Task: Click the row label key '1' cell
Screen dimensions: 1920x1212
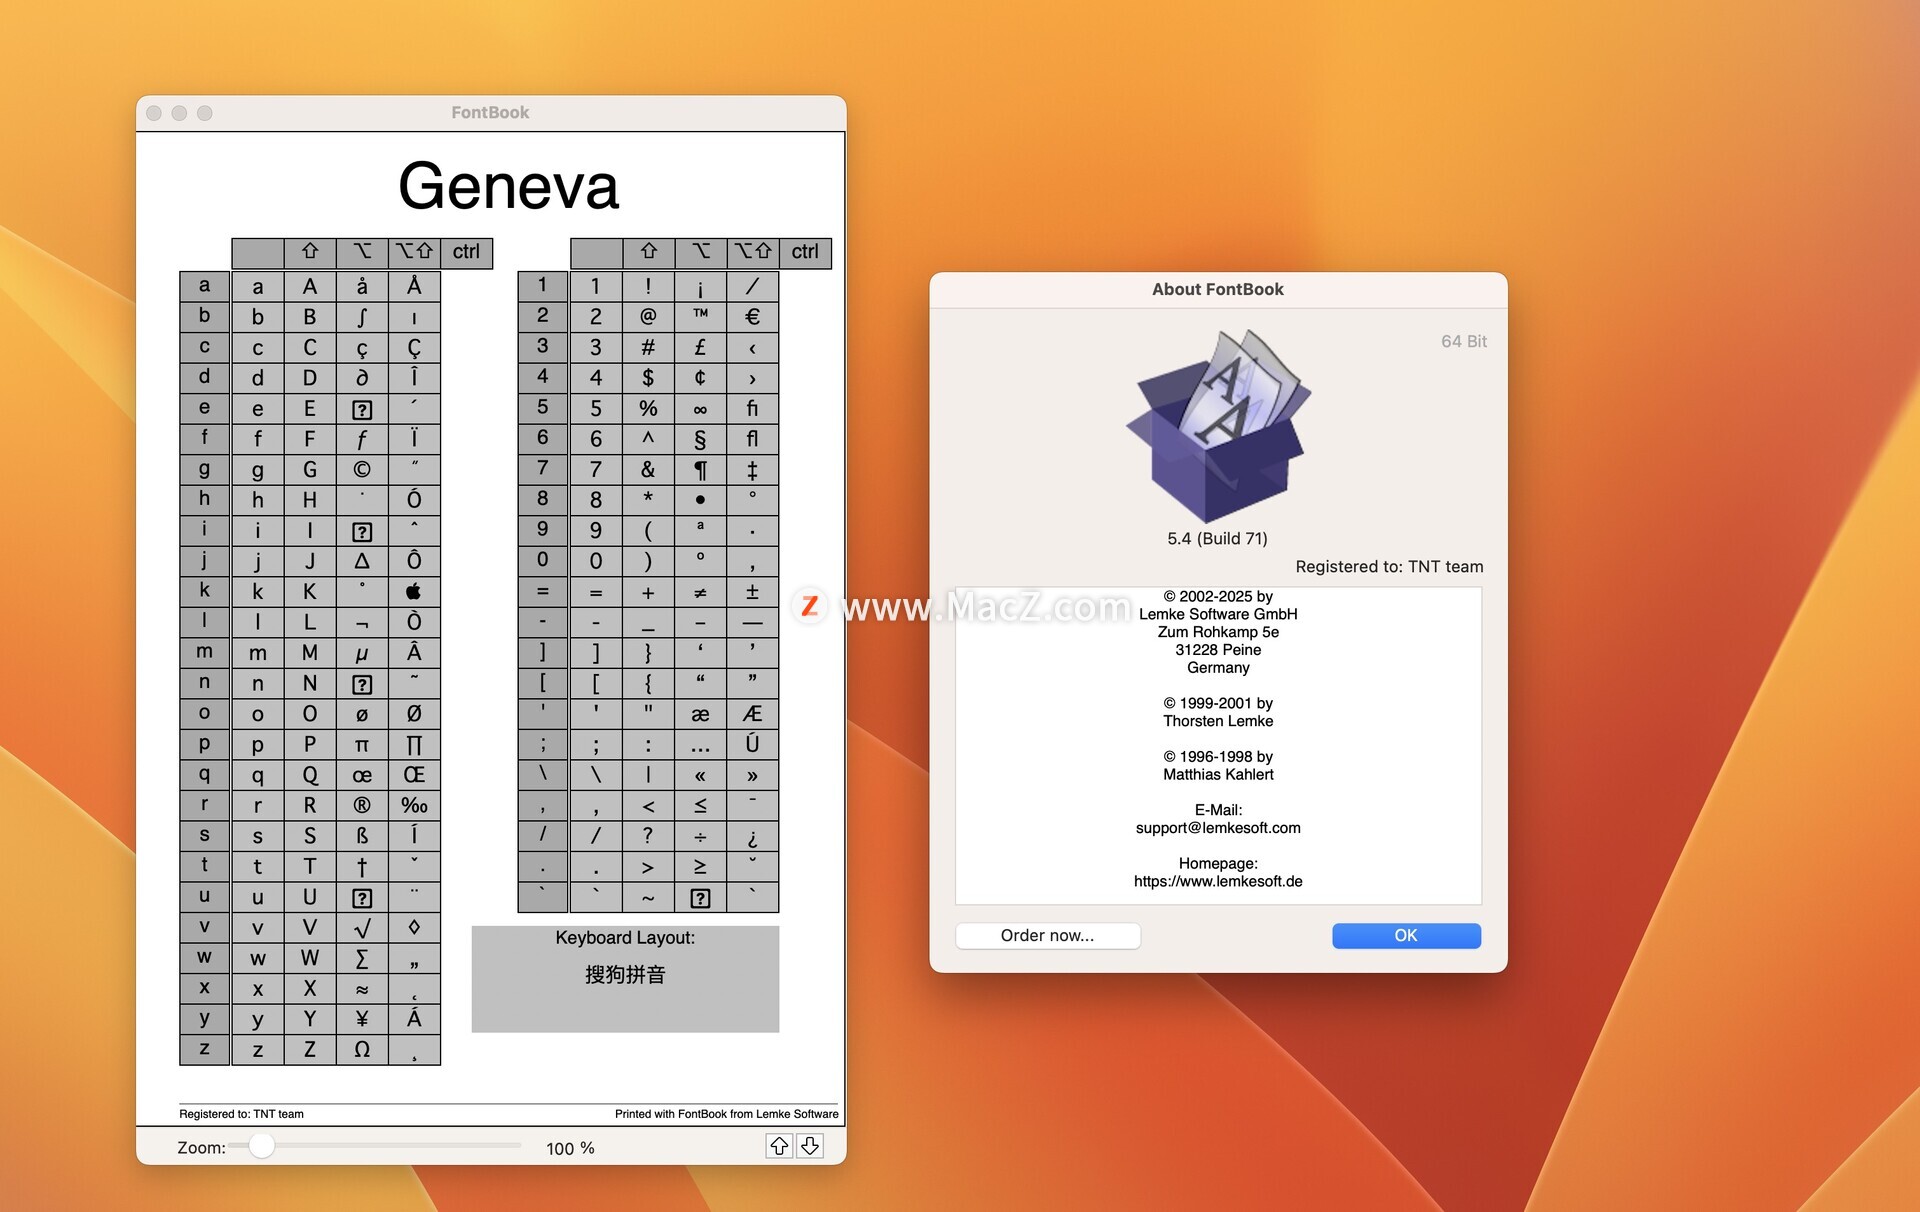Action: pyautogui.click(x=543, y=286)
